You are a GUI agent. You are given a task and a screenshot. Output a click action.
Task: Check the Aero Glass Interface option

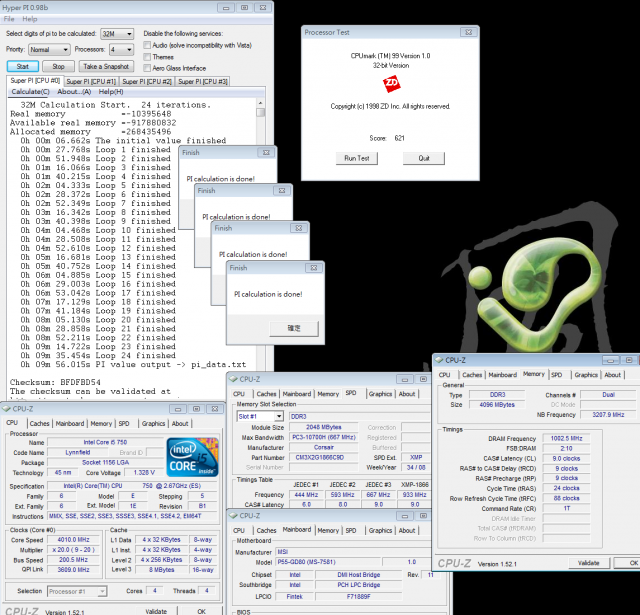pyautogui.click(x=147, y=68)
